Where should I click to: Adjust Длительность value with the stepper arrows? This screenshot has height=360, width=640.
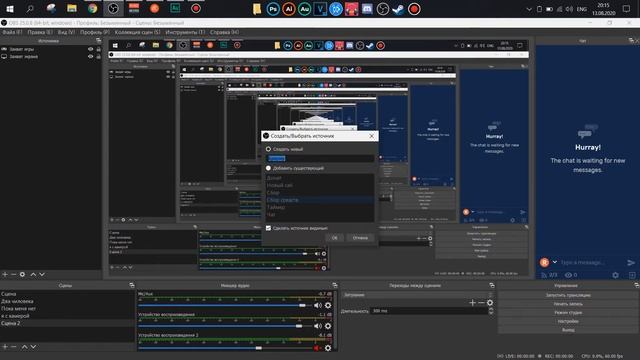click(x=491, y=311)
